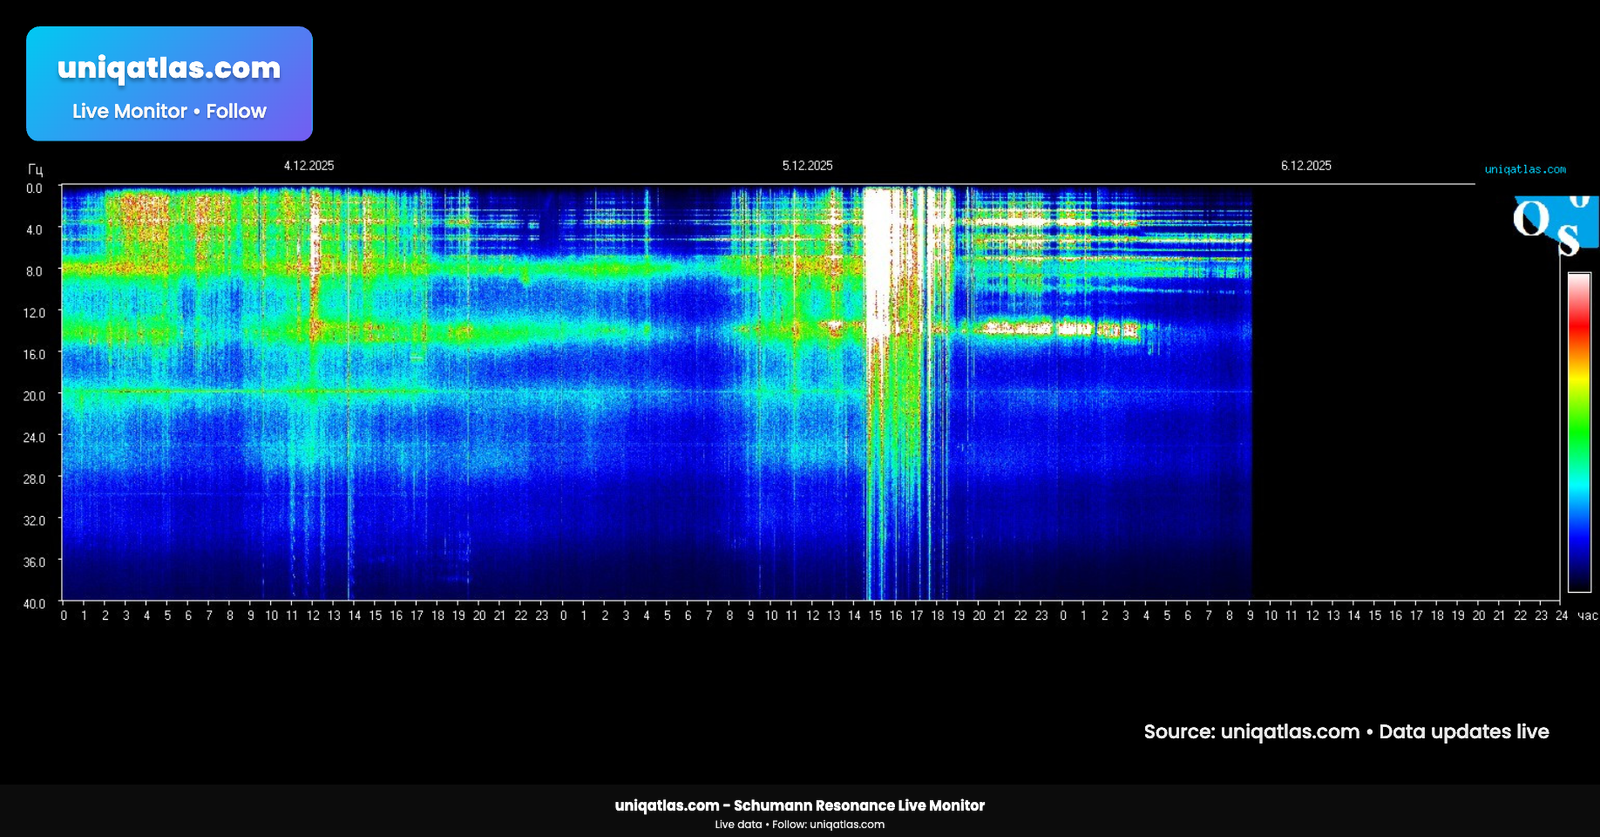This screenshot has width=1600, height=837.
Task: Click the 8.0 frequency axis label
Action: (x=34, y=272)
